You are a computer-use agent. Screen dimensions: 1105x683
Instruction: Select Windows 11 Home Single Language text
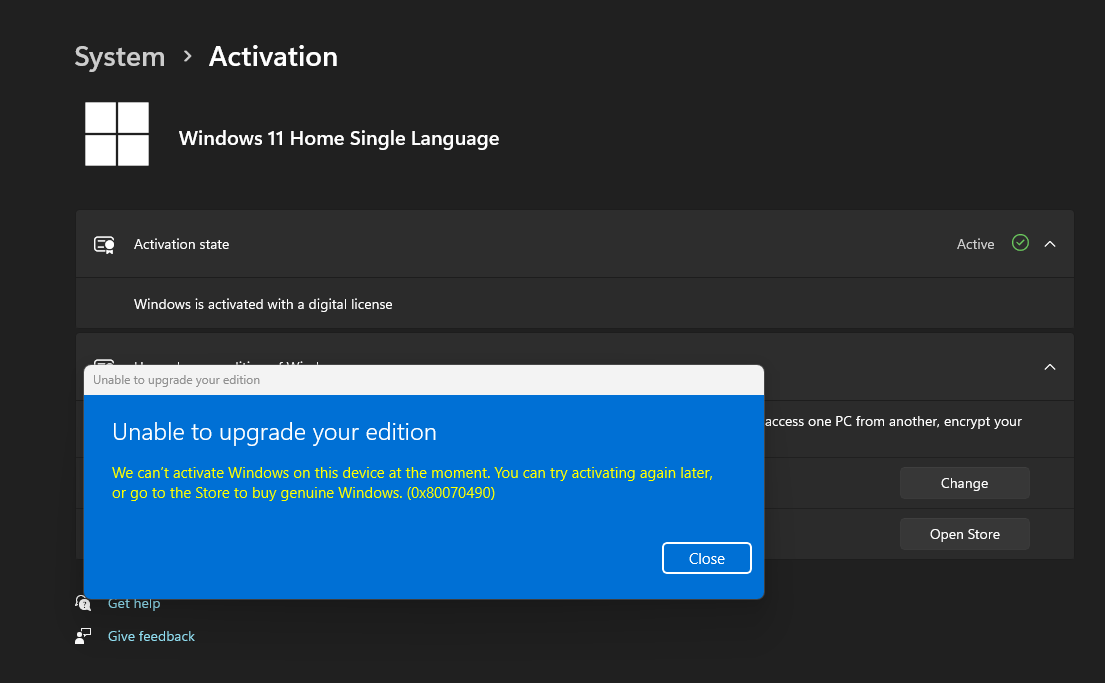339,138
